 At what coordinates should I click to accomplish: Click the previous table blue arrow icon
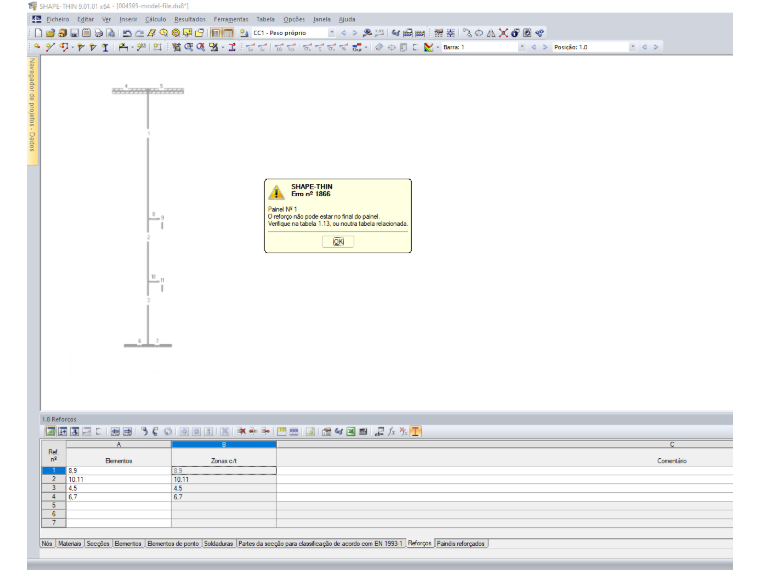pyautogui.click(x=115, y=431)
